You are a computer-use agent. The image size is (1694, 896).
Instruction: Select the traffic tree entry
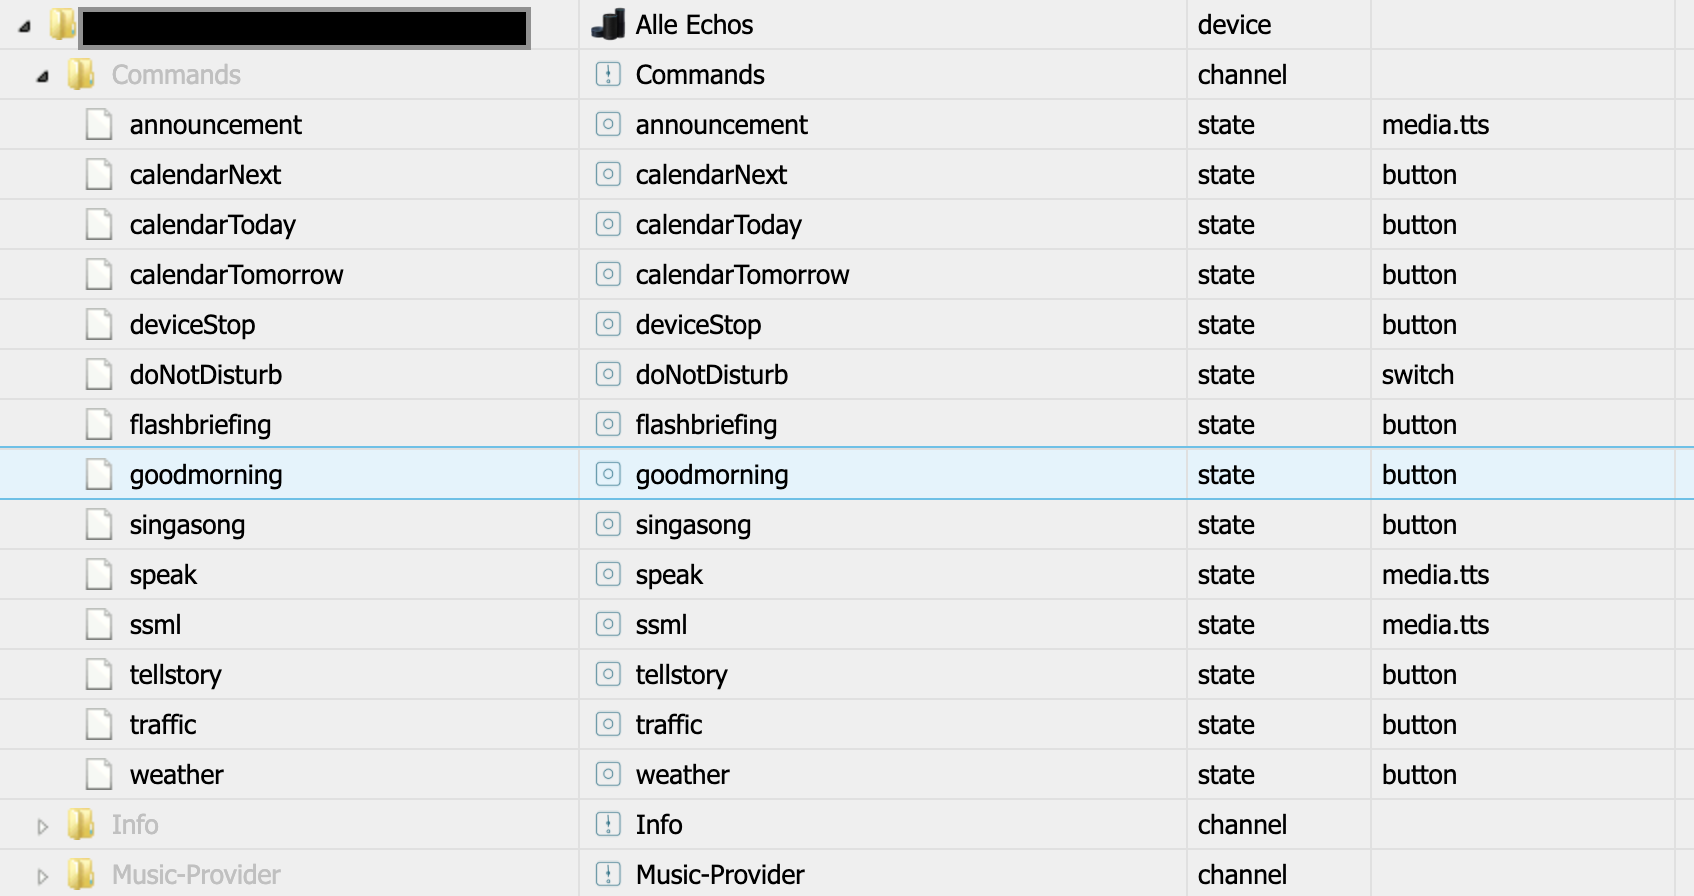click(163, 725)
